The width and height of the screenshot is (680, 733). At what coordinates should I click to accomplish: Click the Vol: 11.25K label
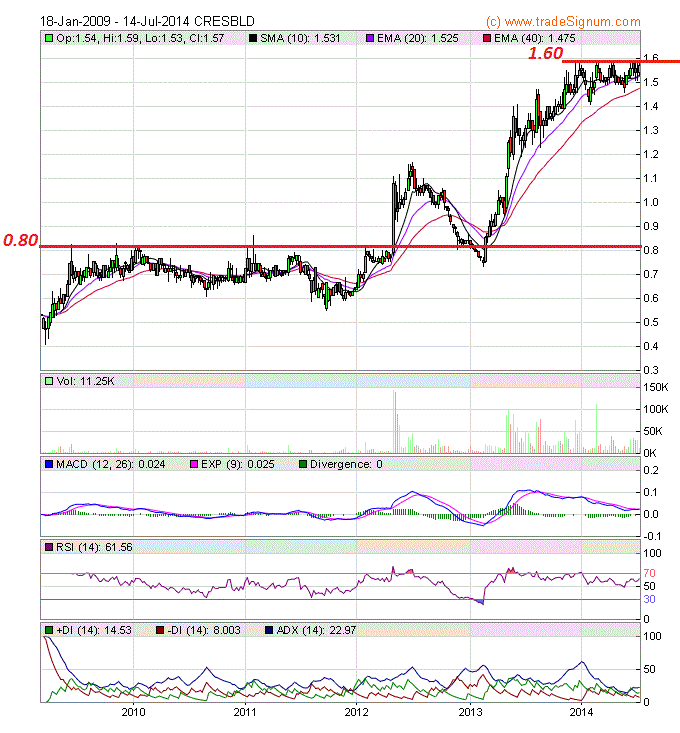pyautogui.click(x=85, y=381)
